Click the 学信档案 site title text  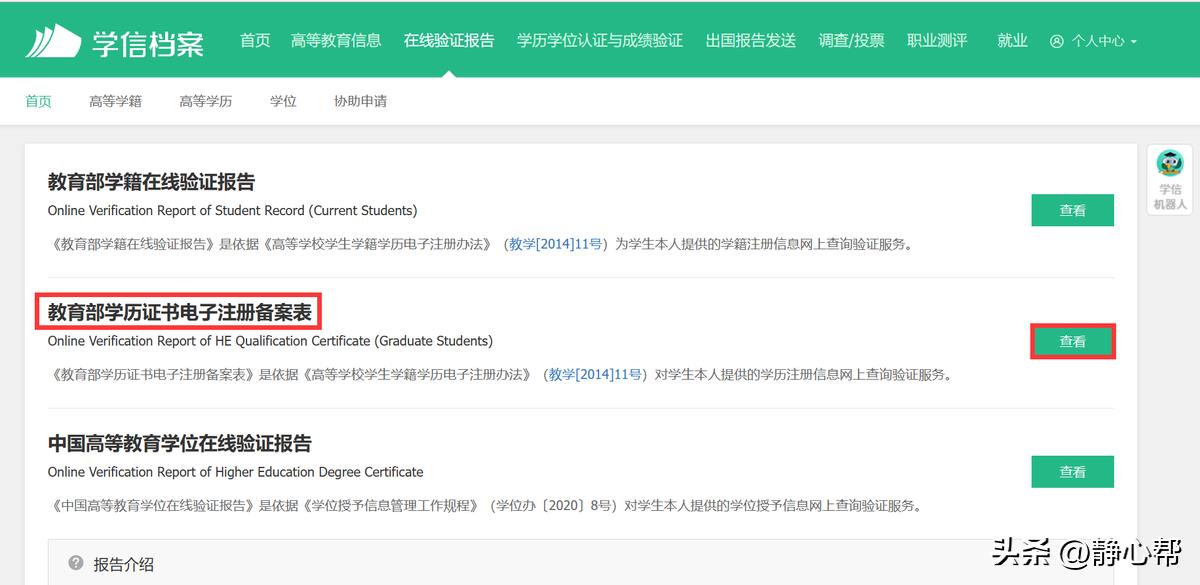(x=148, y=43)
